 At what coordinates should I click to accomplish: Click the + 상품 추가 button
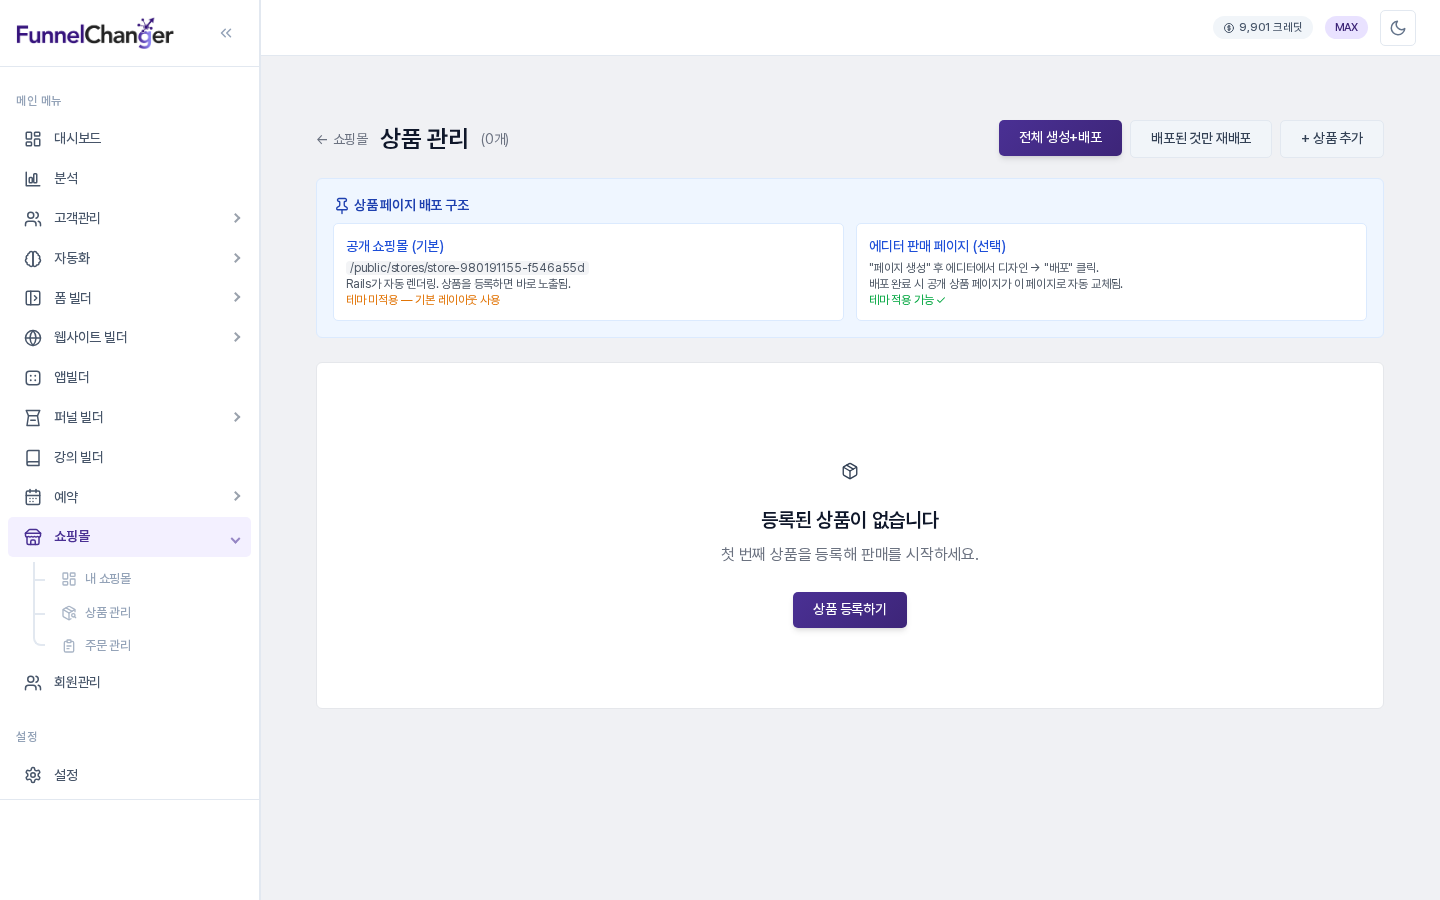click(x=1332, y=139)
